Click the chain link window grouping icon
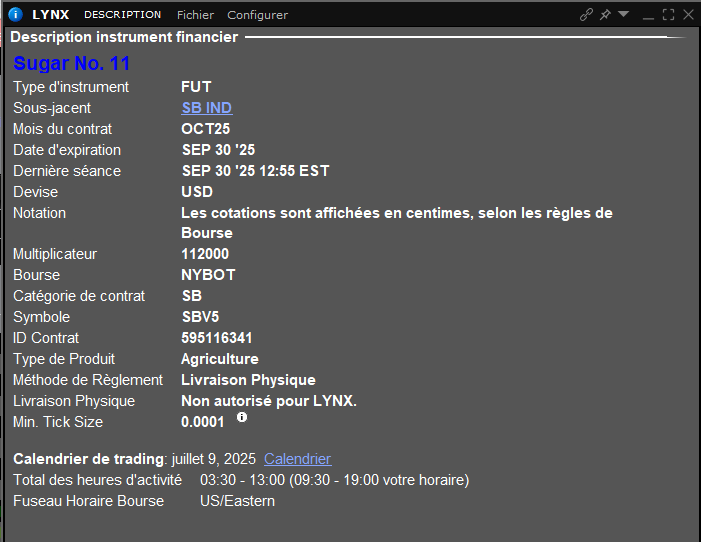The width and height of the screenshot is (701, 542). [587, 15]
